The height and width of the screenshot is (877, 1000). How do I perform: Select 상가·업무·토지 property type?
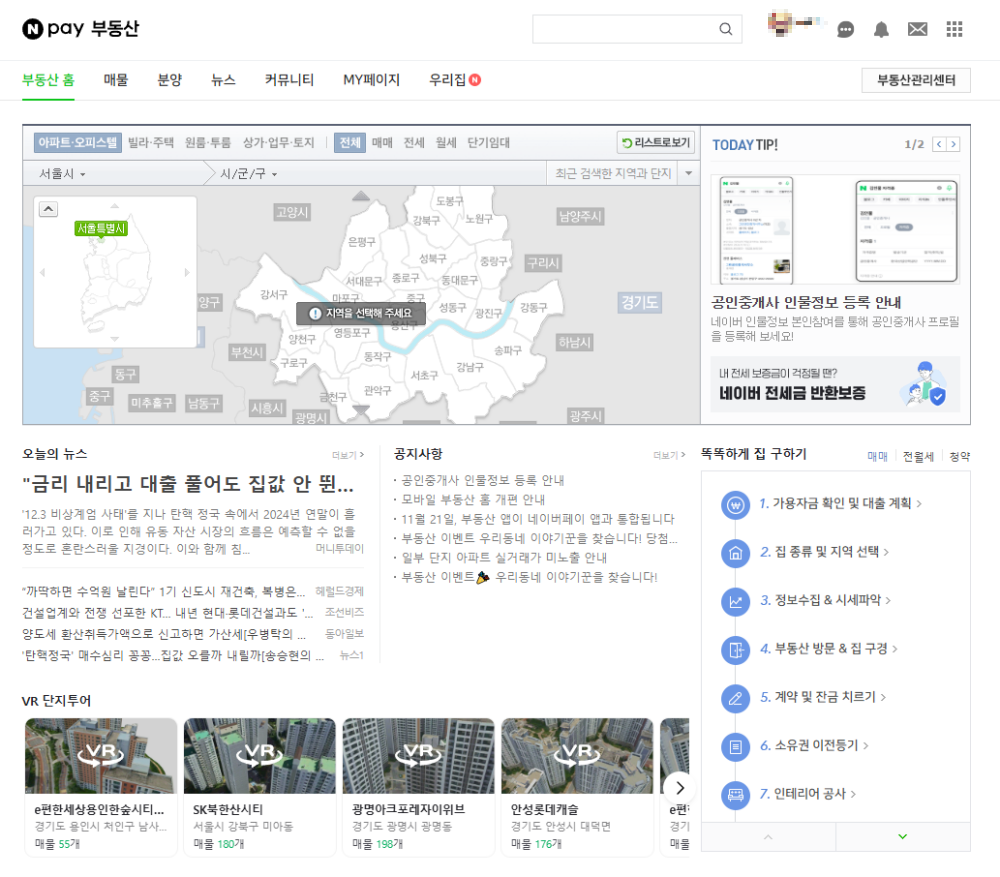(x=279, y=142)
